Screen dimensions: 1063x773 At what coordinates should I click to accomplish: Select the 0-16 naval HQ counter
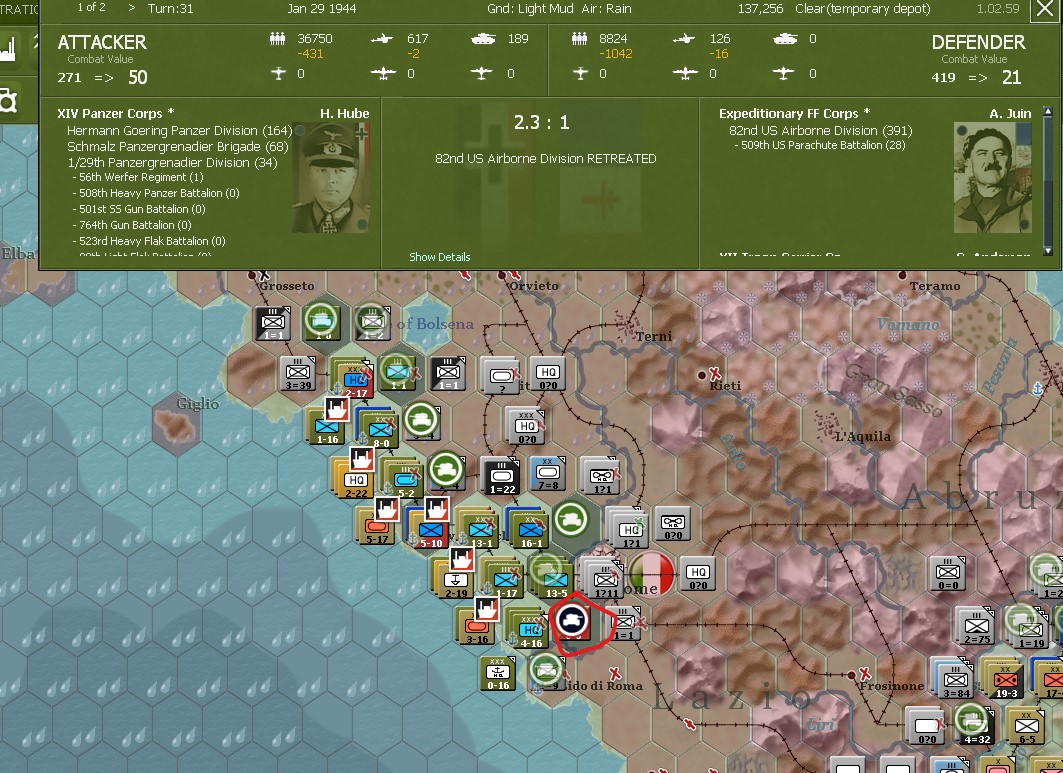tap(498, 673)
